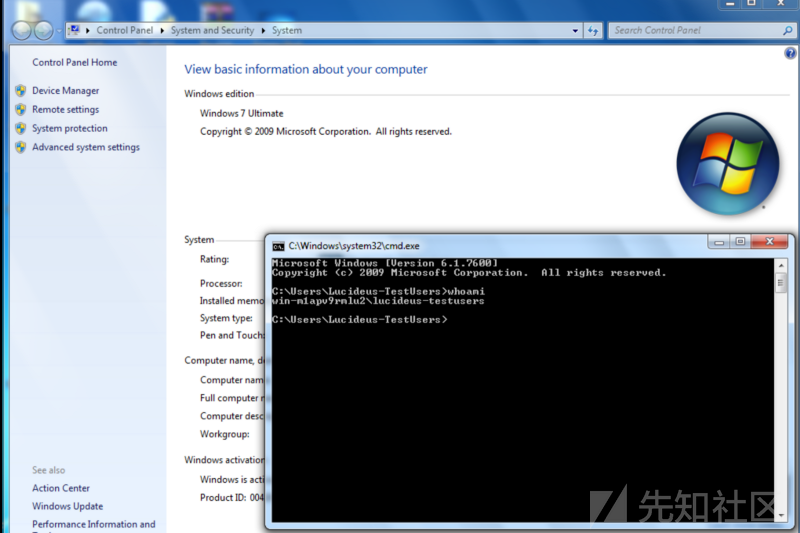The height and width of the screenshot is (533, 800).
Task: Open Action Center link
Action: click(61, 488)
